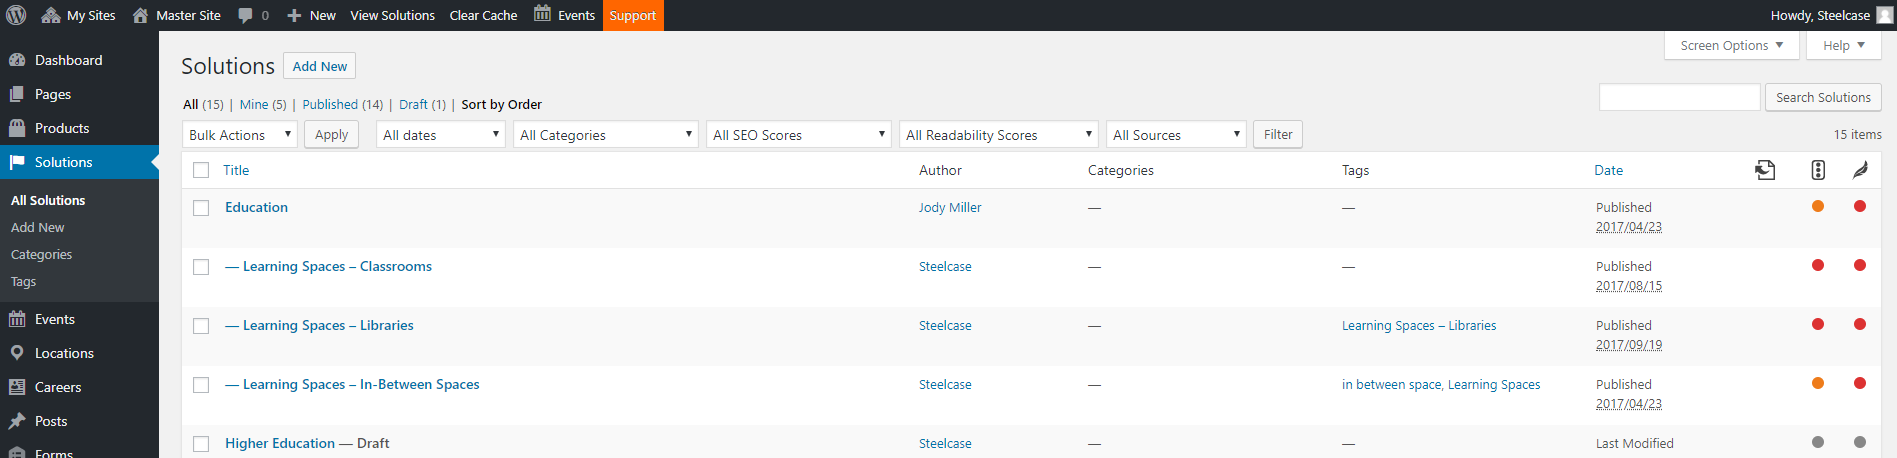Sort by SEO score traffic-light icon
This screenshot has height=458, width=1897.
click(1818, 170)
